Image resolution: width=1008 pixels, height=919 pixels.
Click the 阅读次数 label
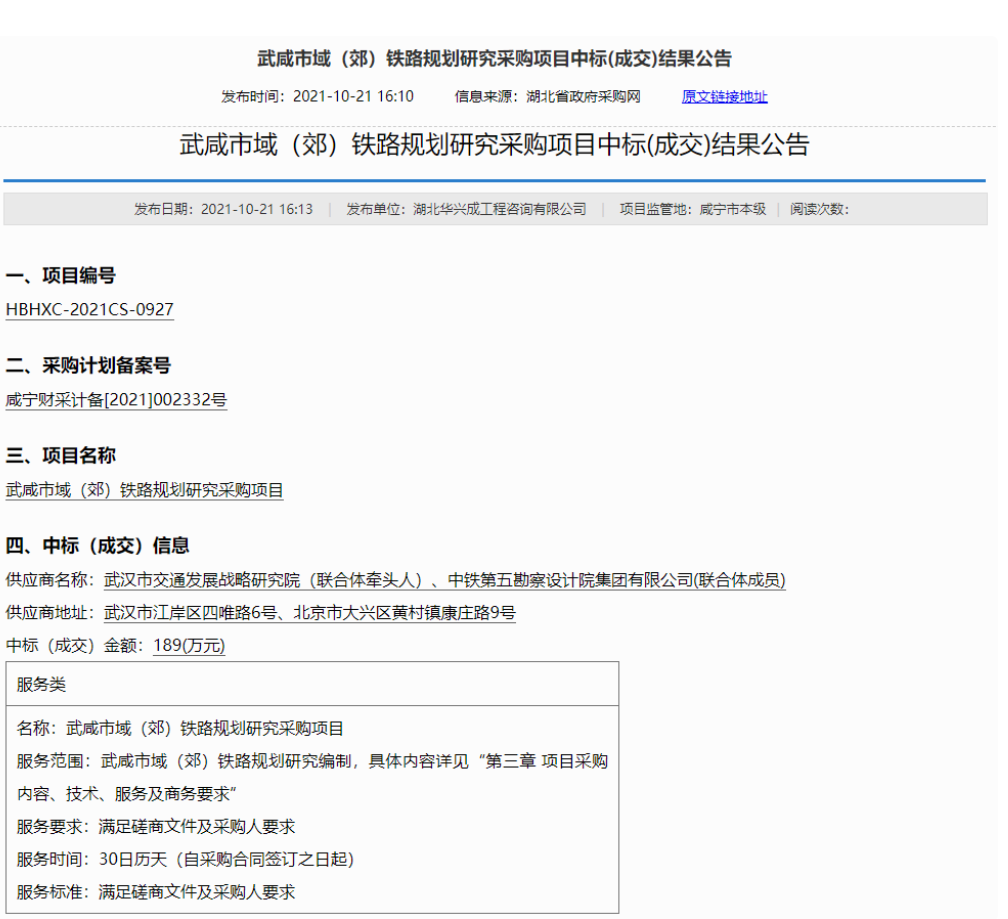(x=819, y=209)
